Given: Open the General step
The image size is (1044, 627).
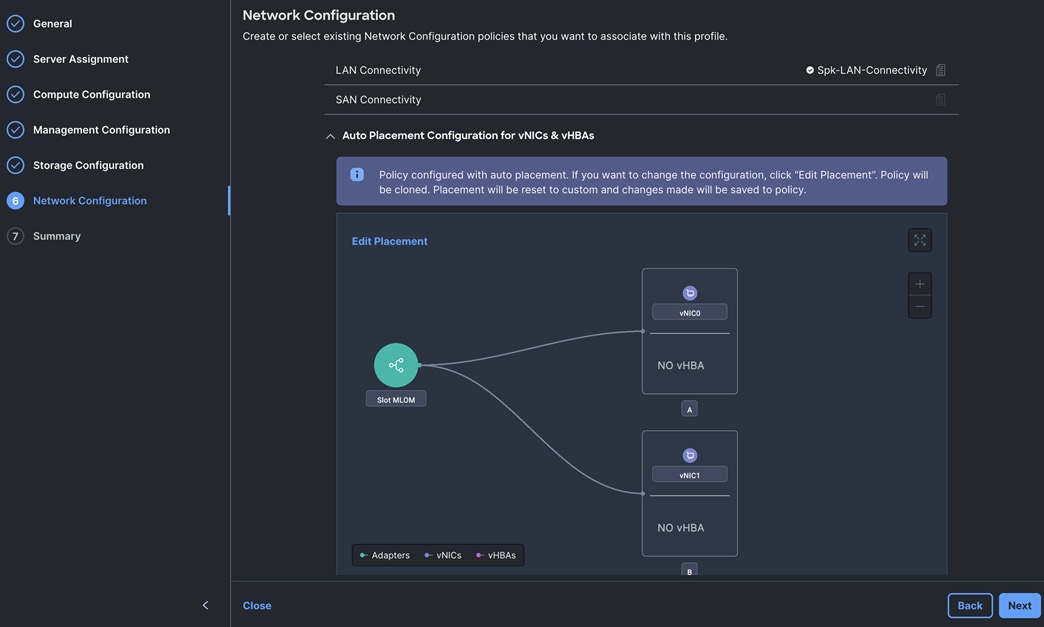Looking at the screenshot, I should [x=53, y=23].
